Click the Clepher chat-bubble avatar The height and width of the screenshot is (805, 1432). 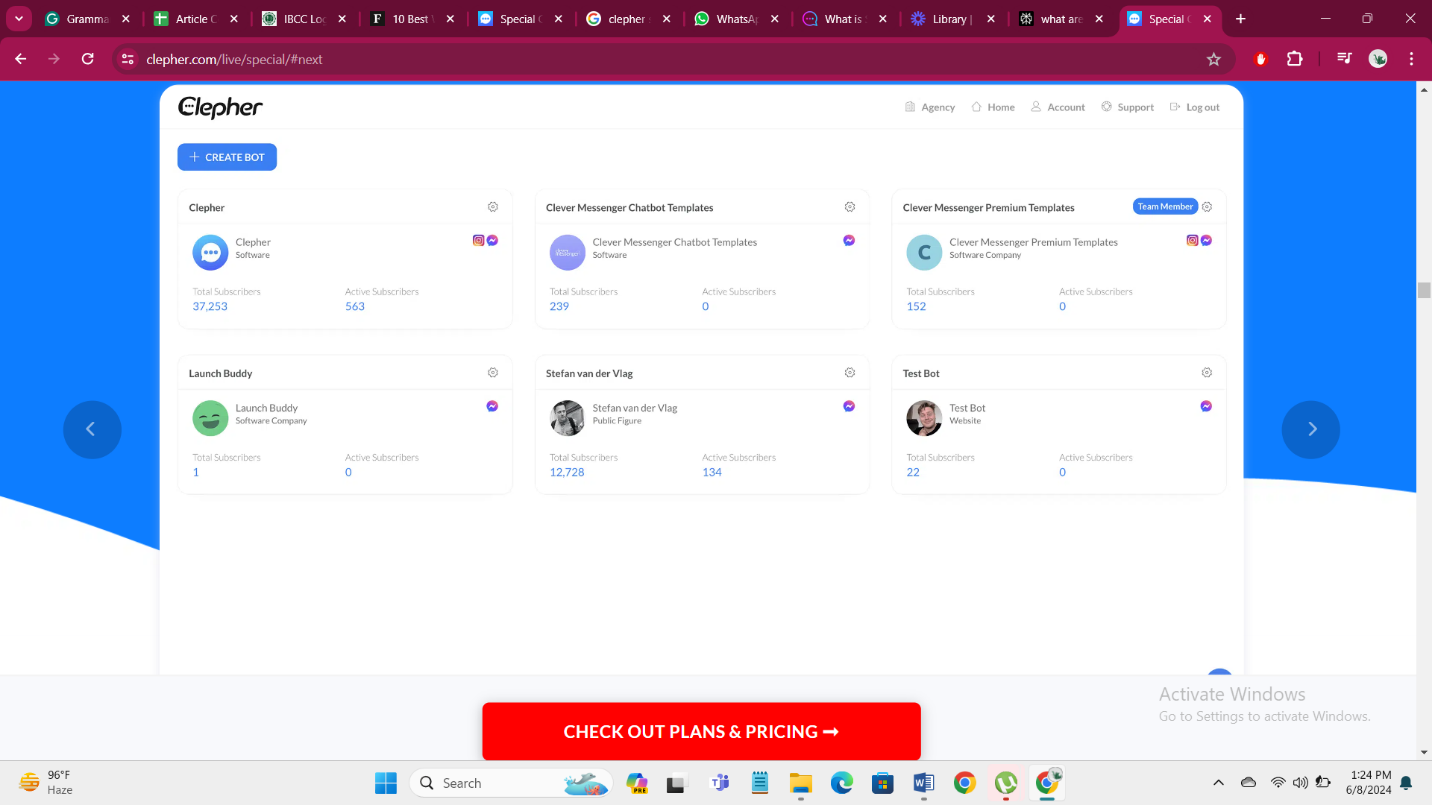coord(210,253)
